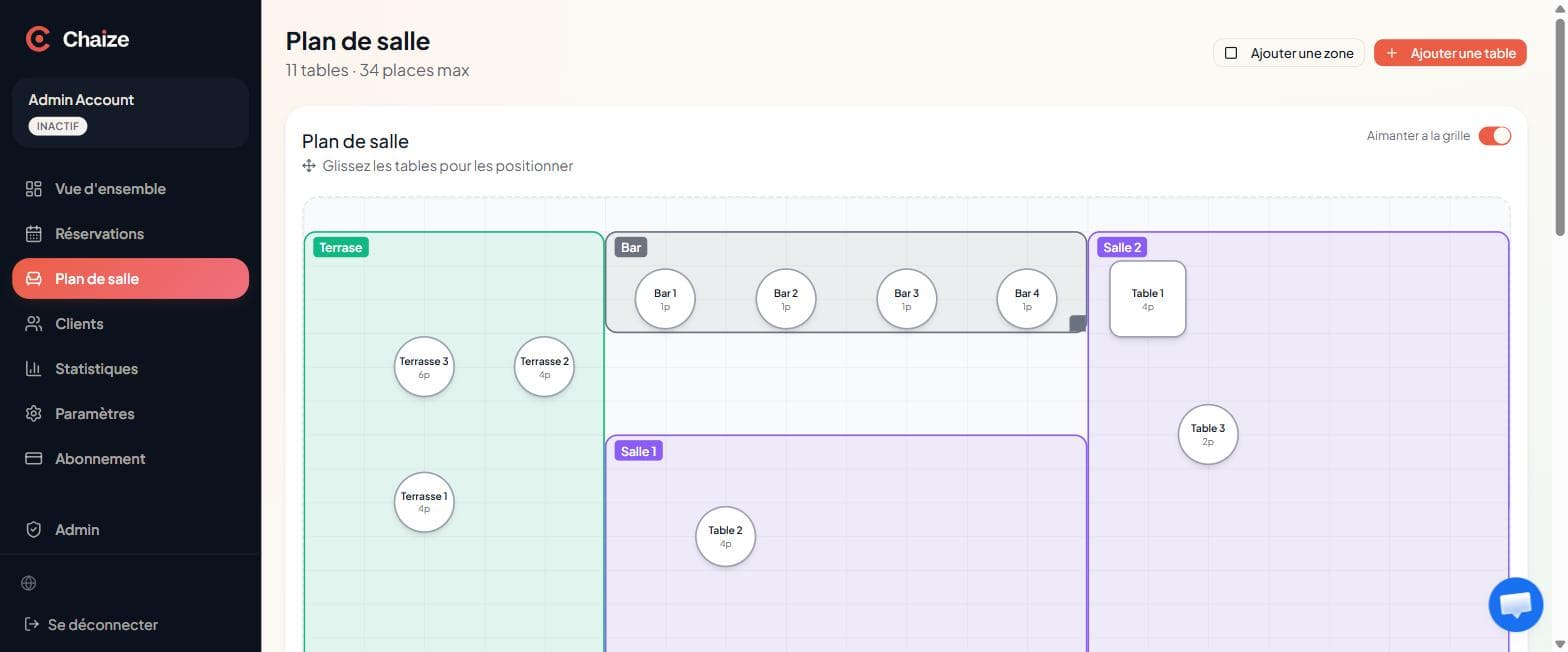Open the chat support bubble
The height and width of the screenshot is (652, 1568).
click(x=1515, y=605)
